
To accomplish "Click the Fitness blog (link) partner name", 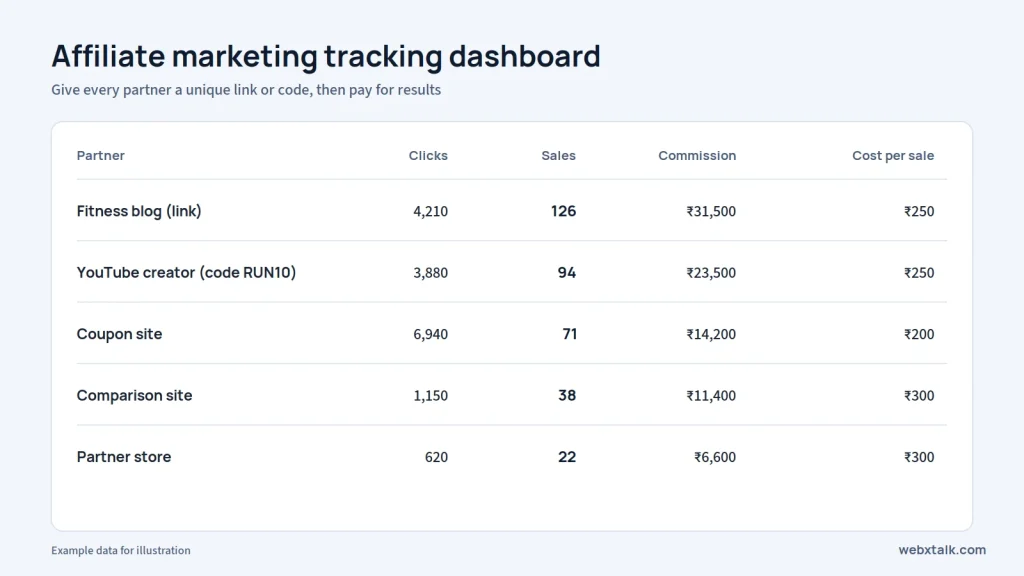I will tap(139, 211).
